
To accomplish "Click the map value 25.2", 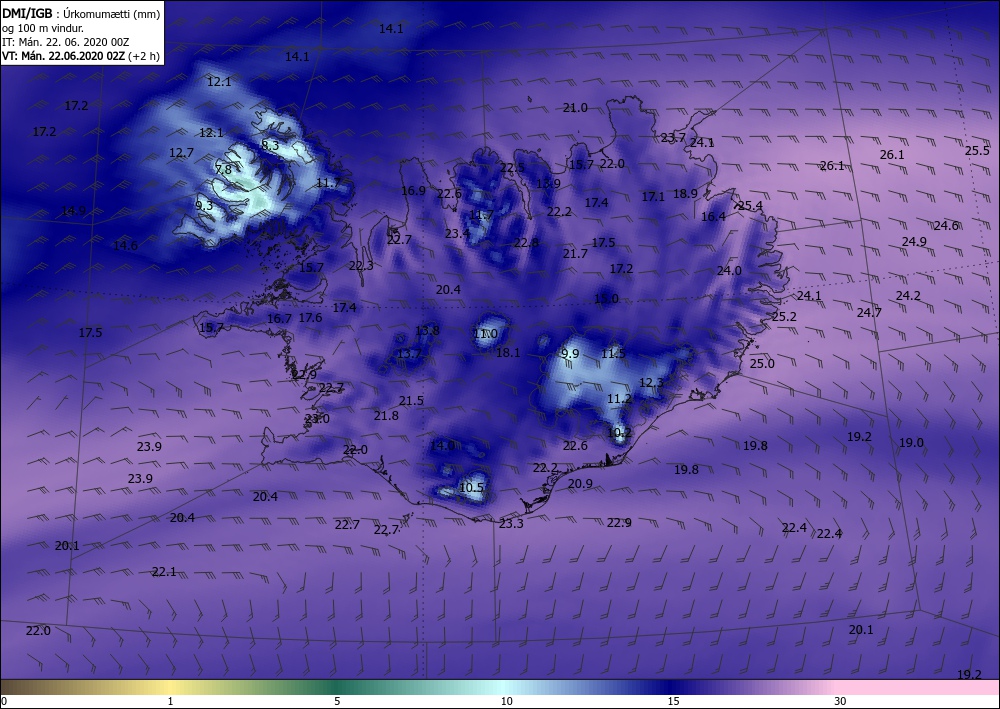I will (x=784, y=317).
